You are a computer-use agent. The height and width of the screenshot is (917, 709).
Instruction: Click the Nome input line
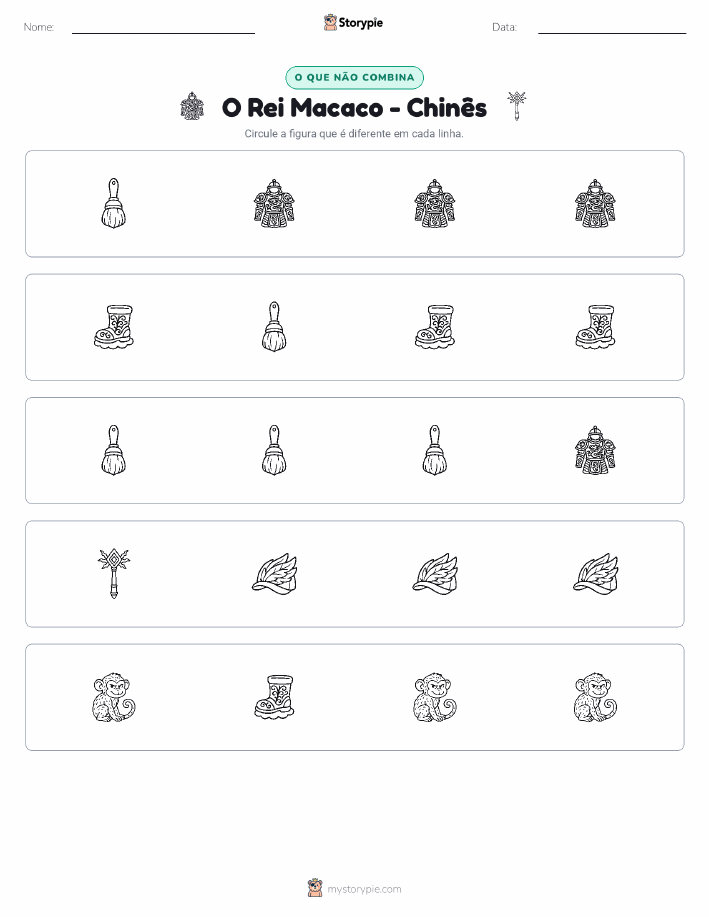pos(163,27)
